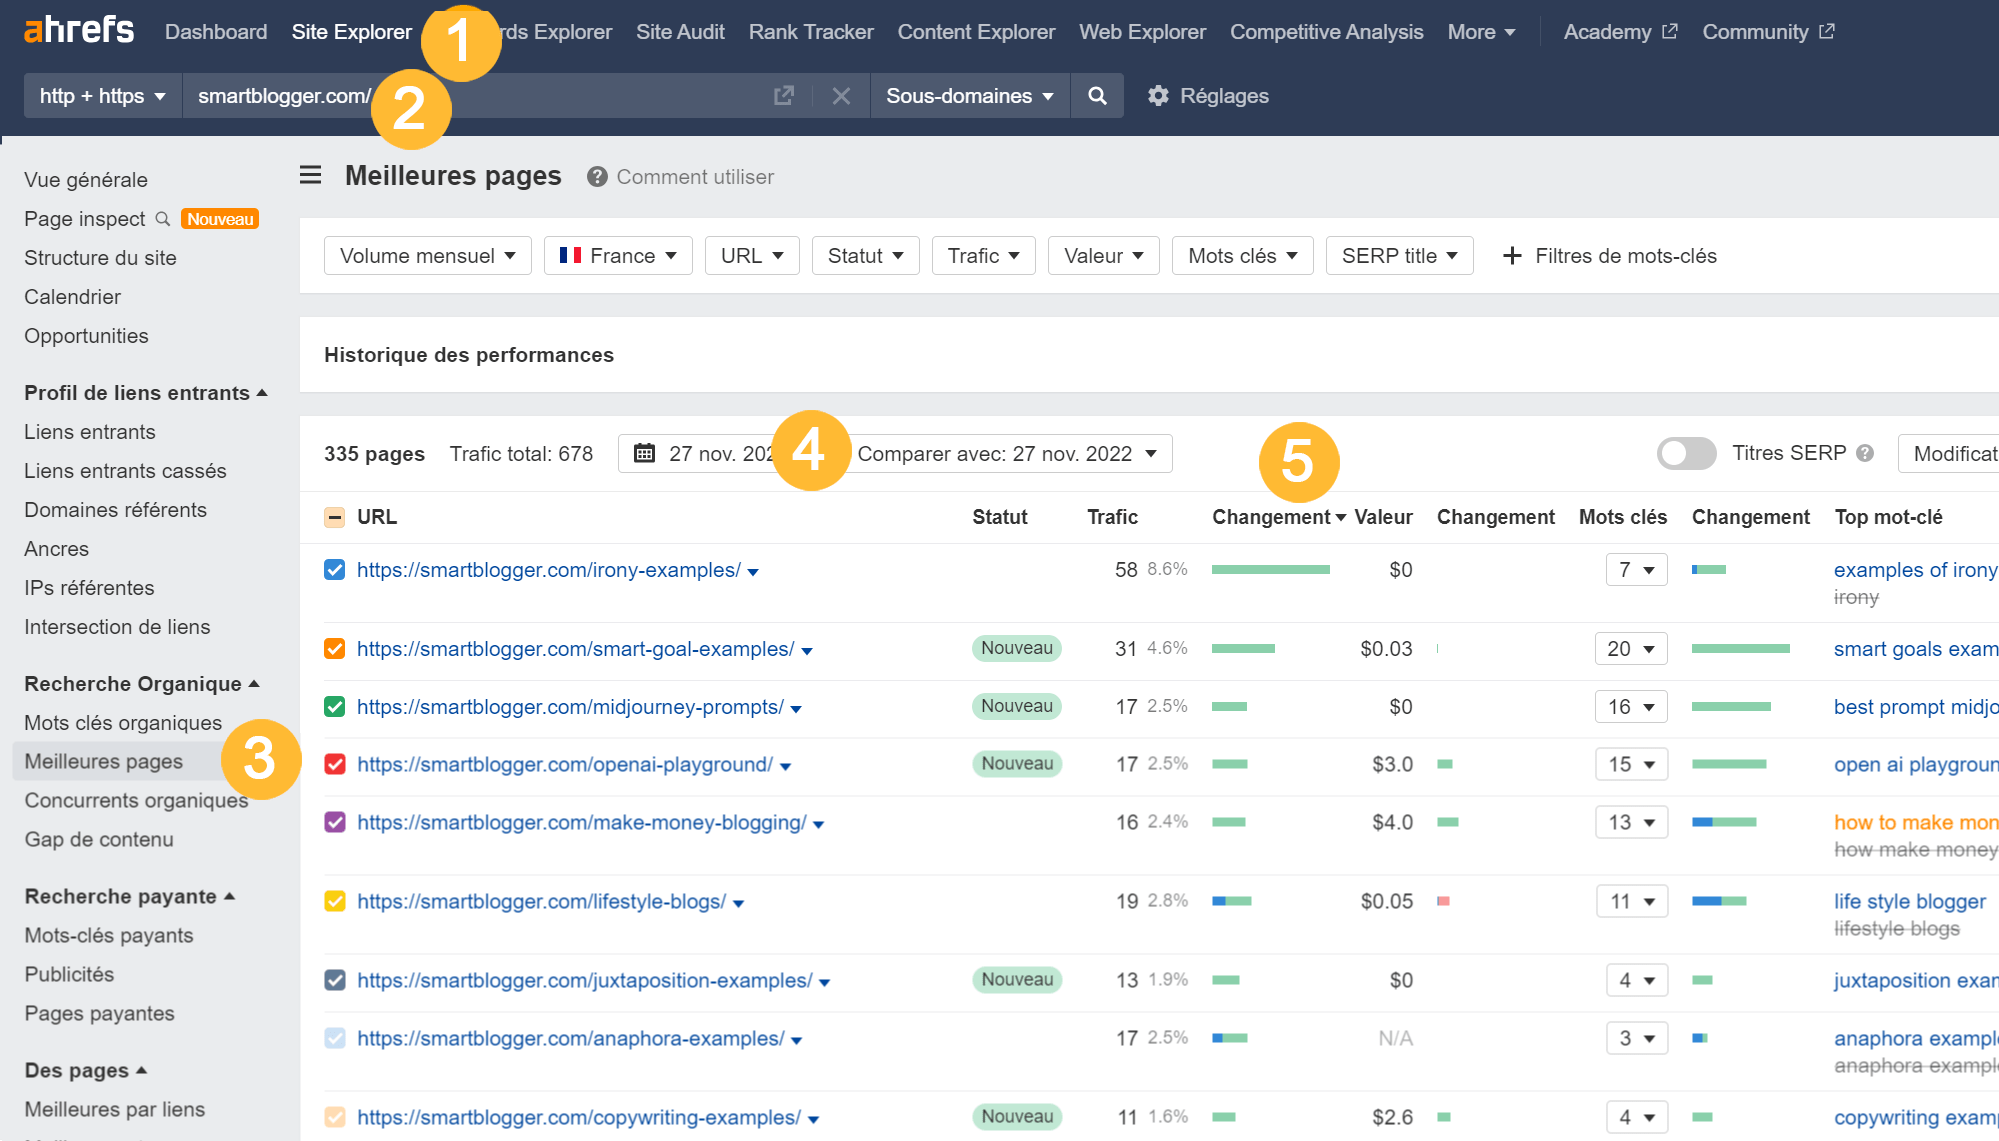Viewport: 1999px width, 1141px height.
Task: Click the help icon next to Comment utiliser
Action: click(596, 176)
